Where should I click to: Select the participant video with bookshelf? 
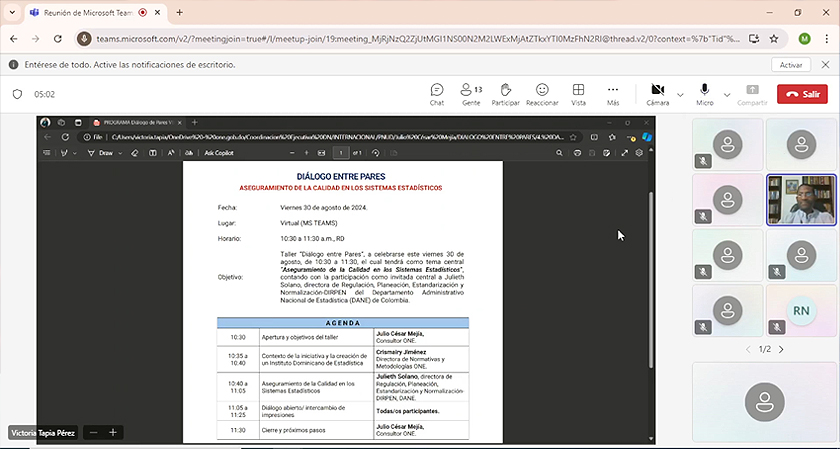(801, 200)
